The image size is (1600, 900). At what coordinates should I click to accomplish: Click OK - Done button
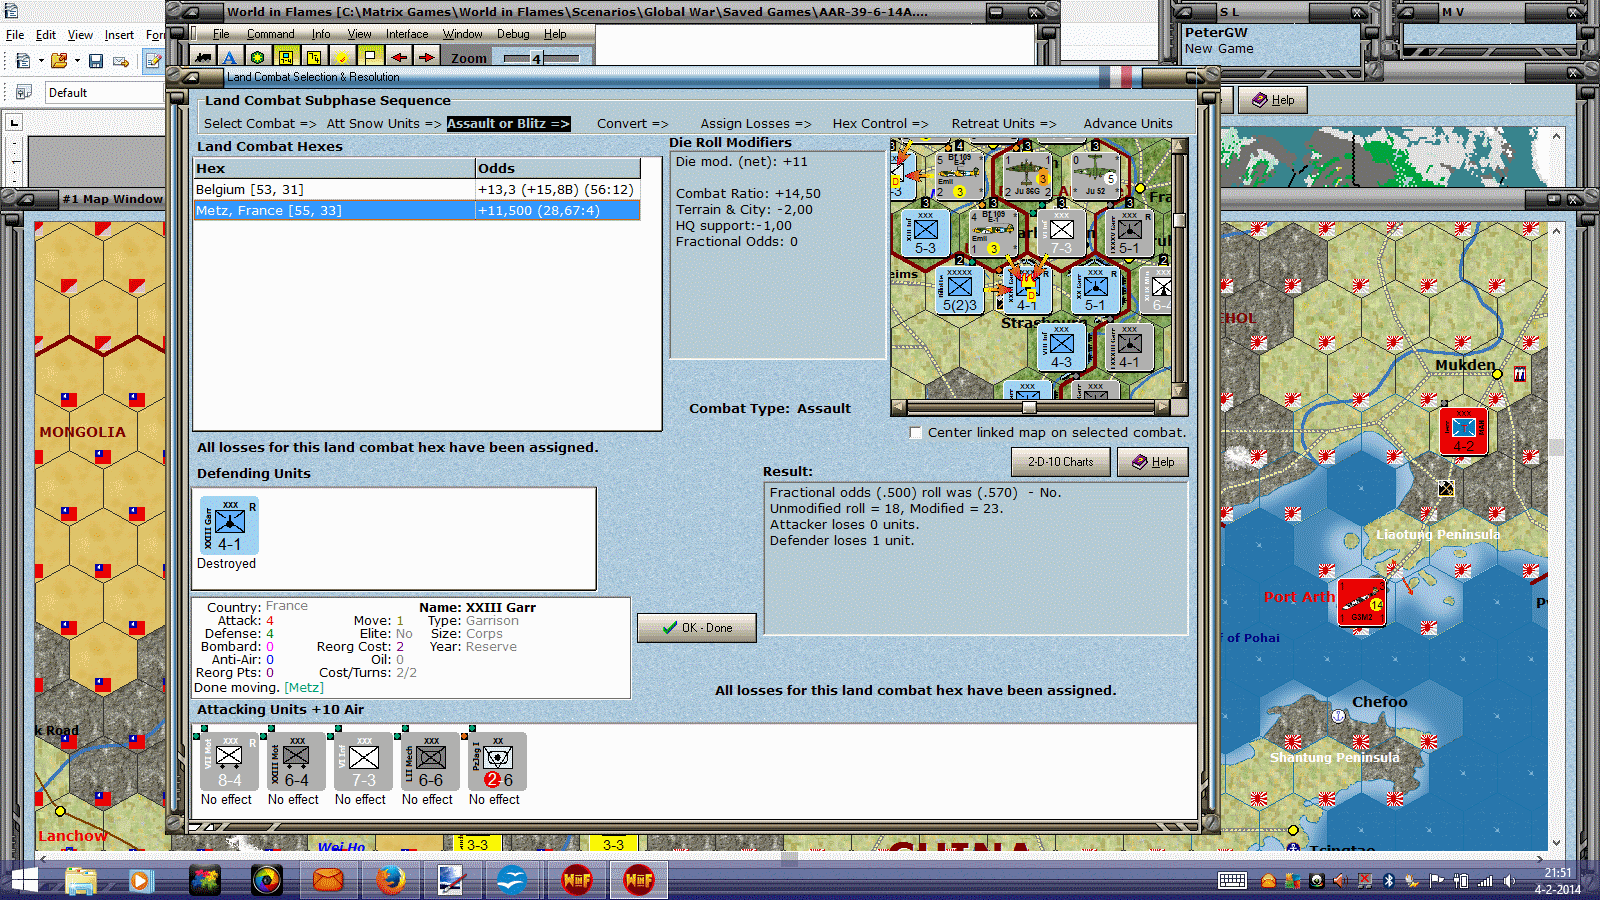coord(697,628)
